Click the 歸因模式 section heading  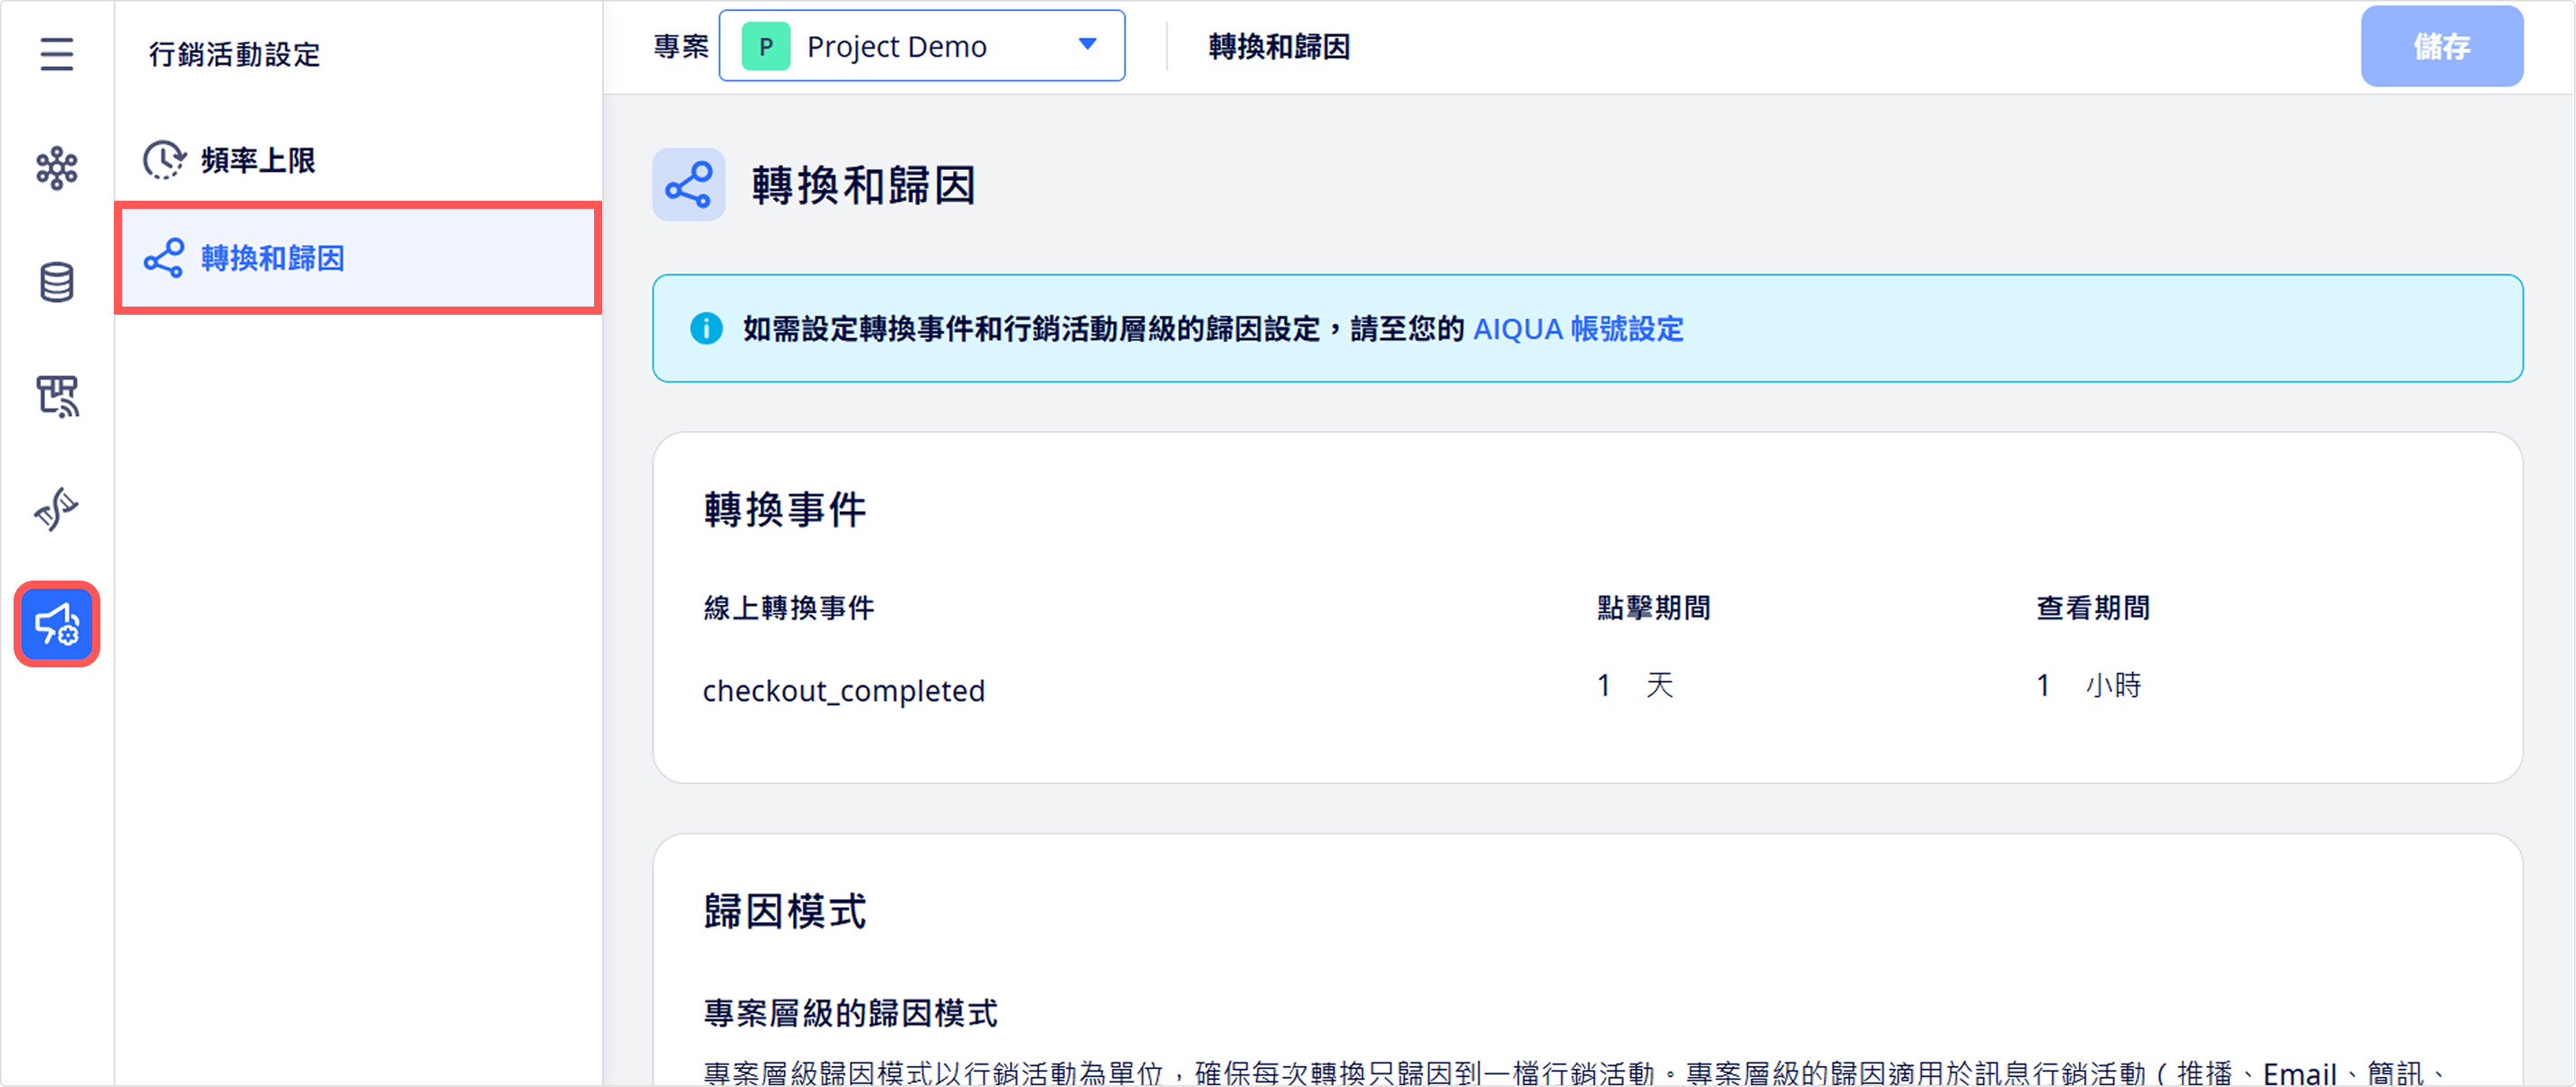[785, 912]
